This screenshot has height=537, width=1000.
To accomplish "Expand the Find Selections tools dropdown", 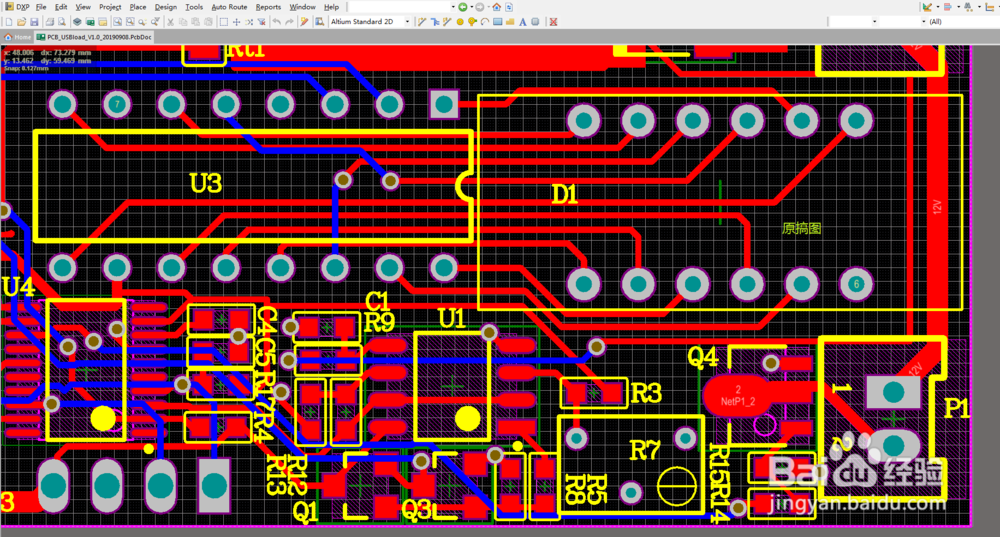I will (x=979, y=7).
